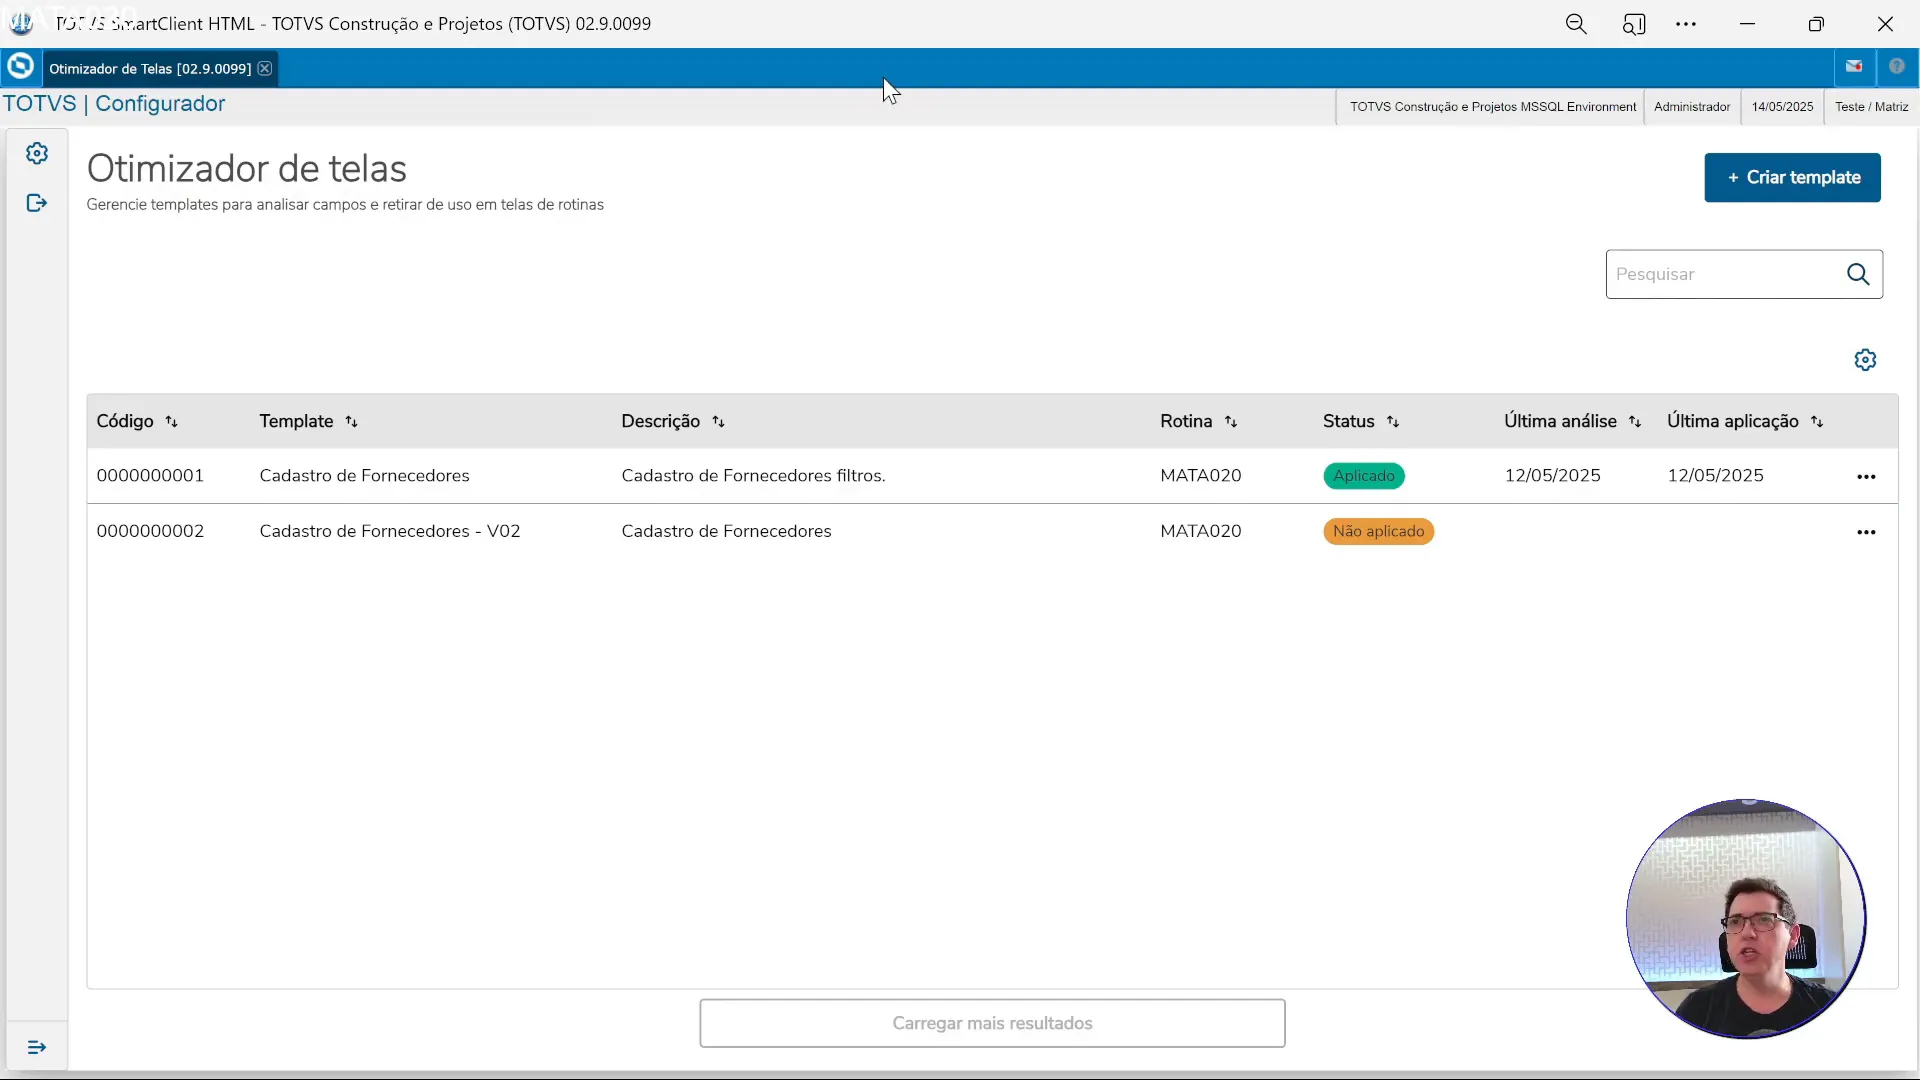1920x1080 pixels.
Task: Sort table by Última análise column
Action: tap(1634, 422)
